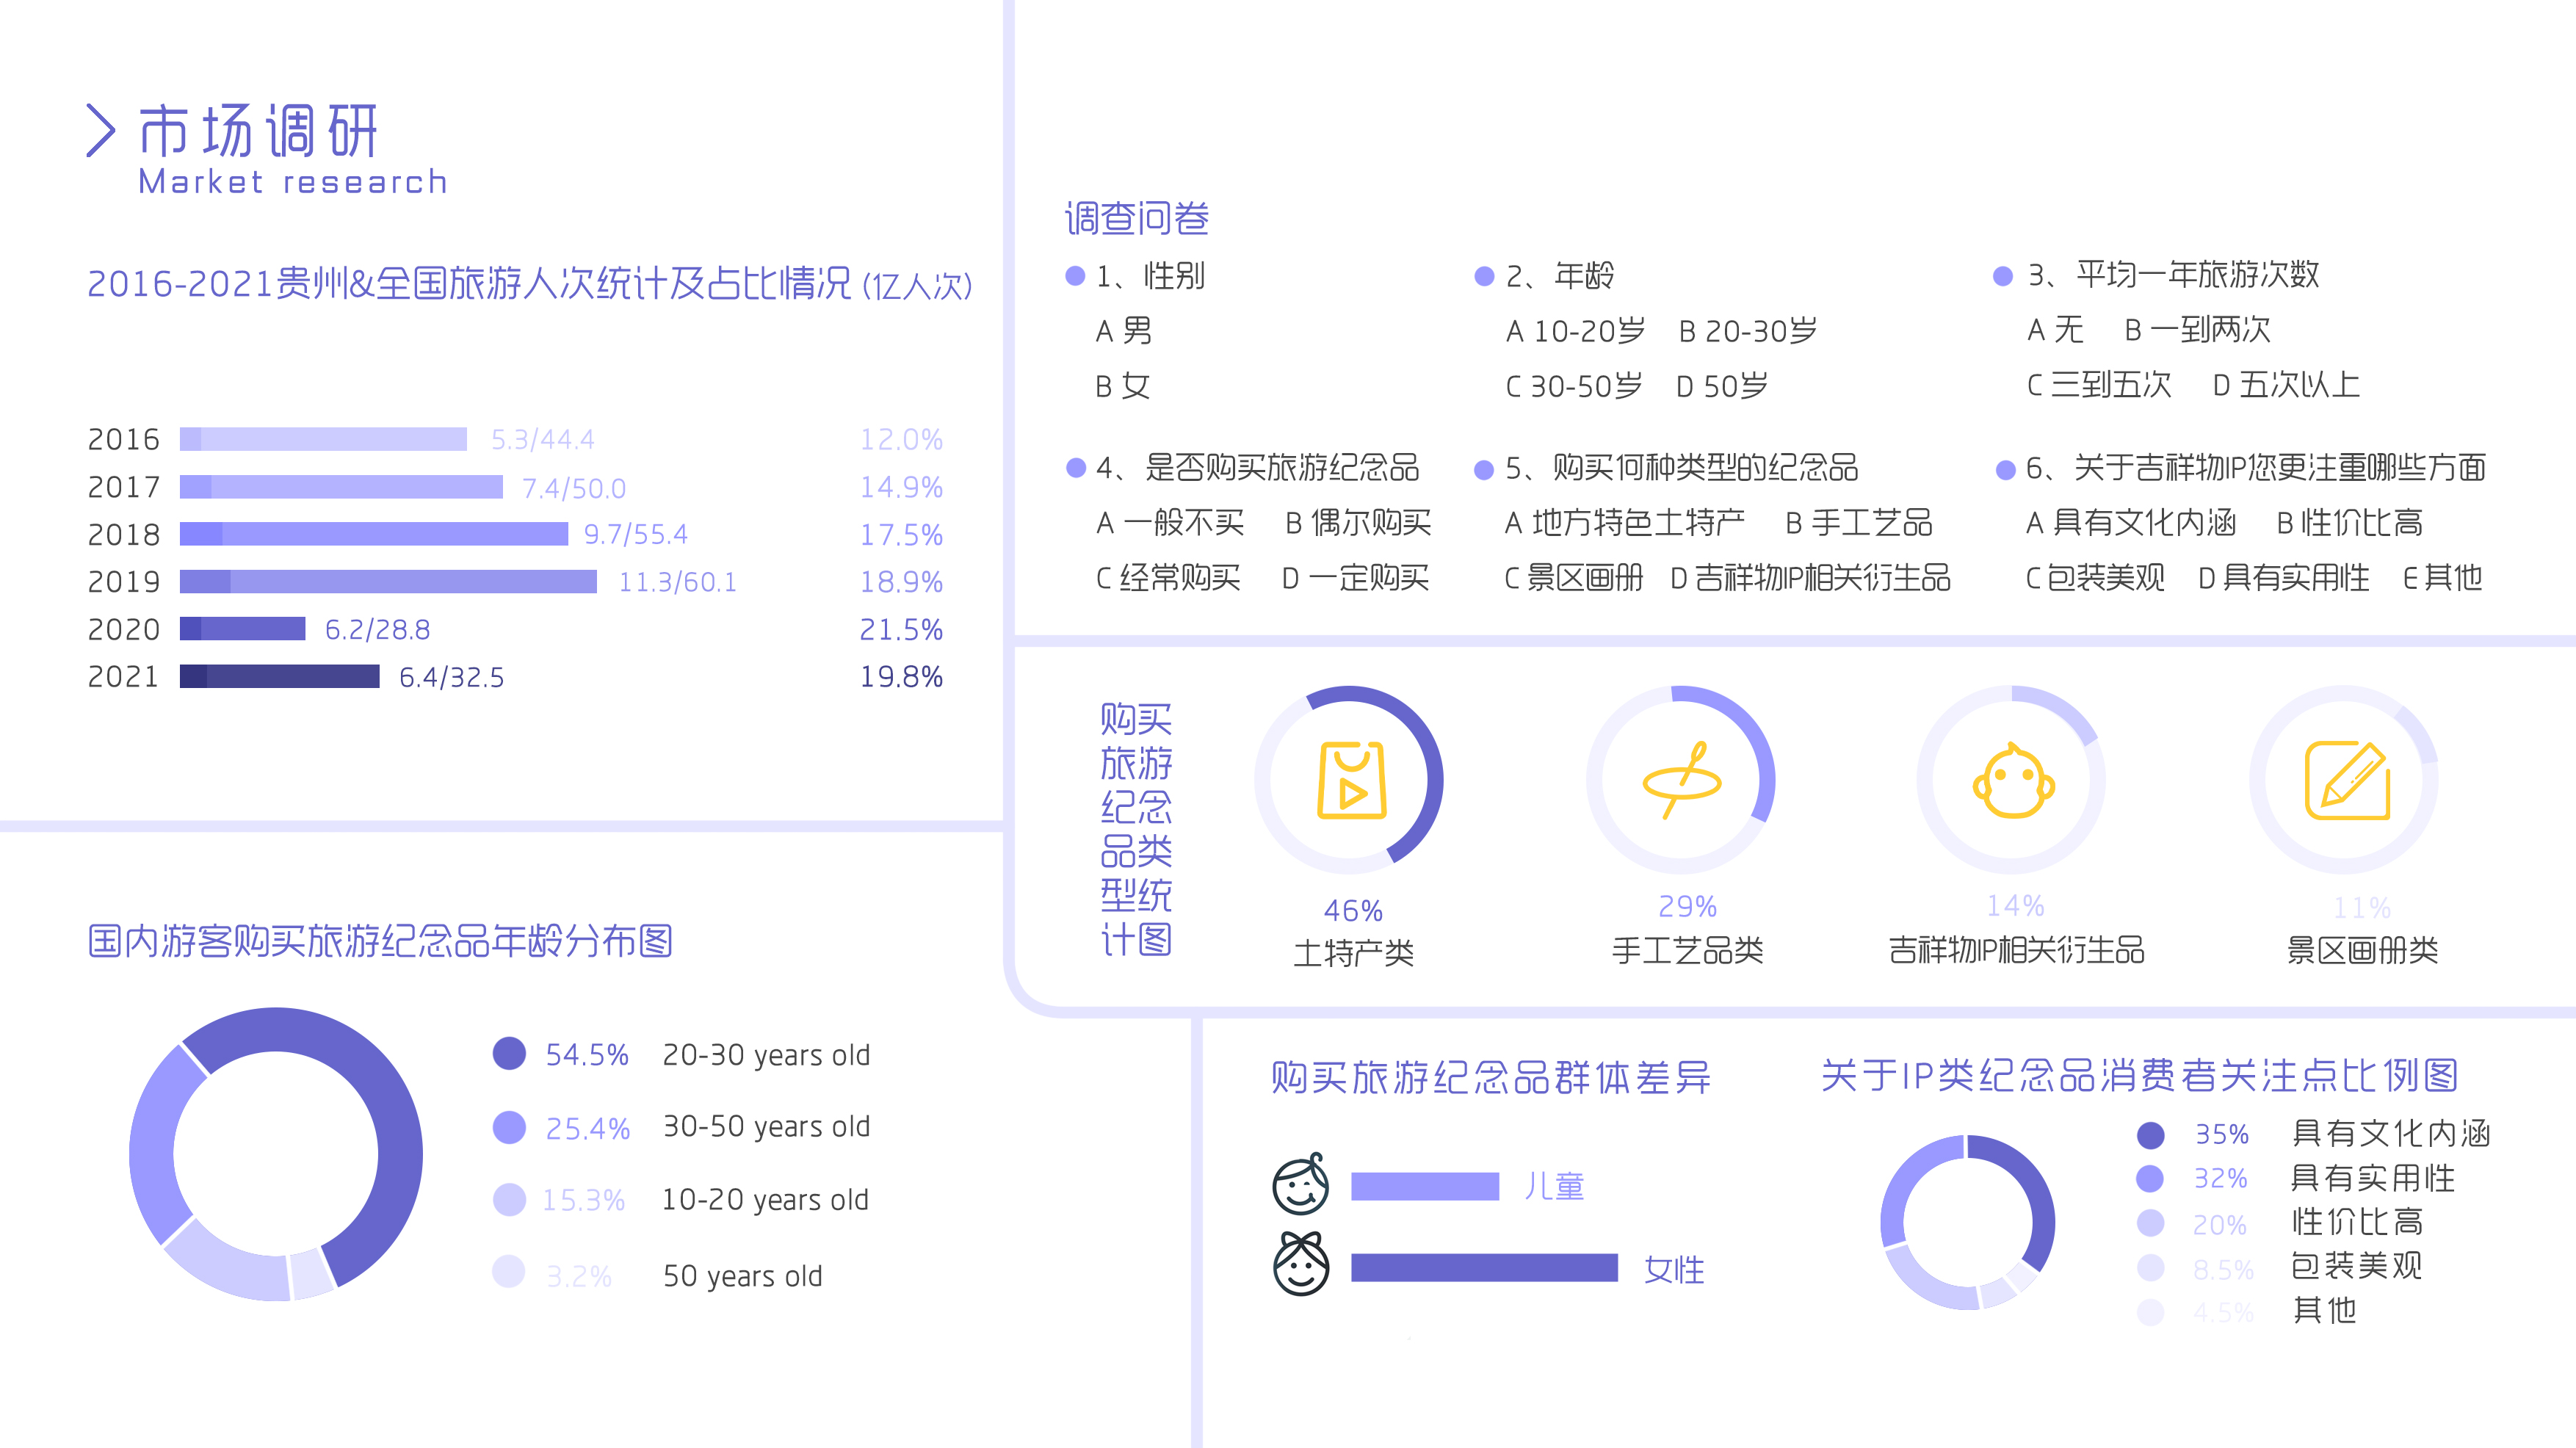
Task: Click the female face icon beside 女性
Action: tap(1300, 1265)
